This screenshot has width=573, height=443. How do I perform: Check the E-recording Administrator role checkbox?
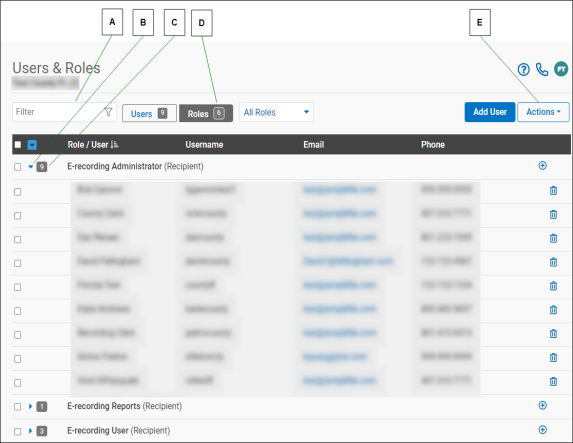[18, 167]
